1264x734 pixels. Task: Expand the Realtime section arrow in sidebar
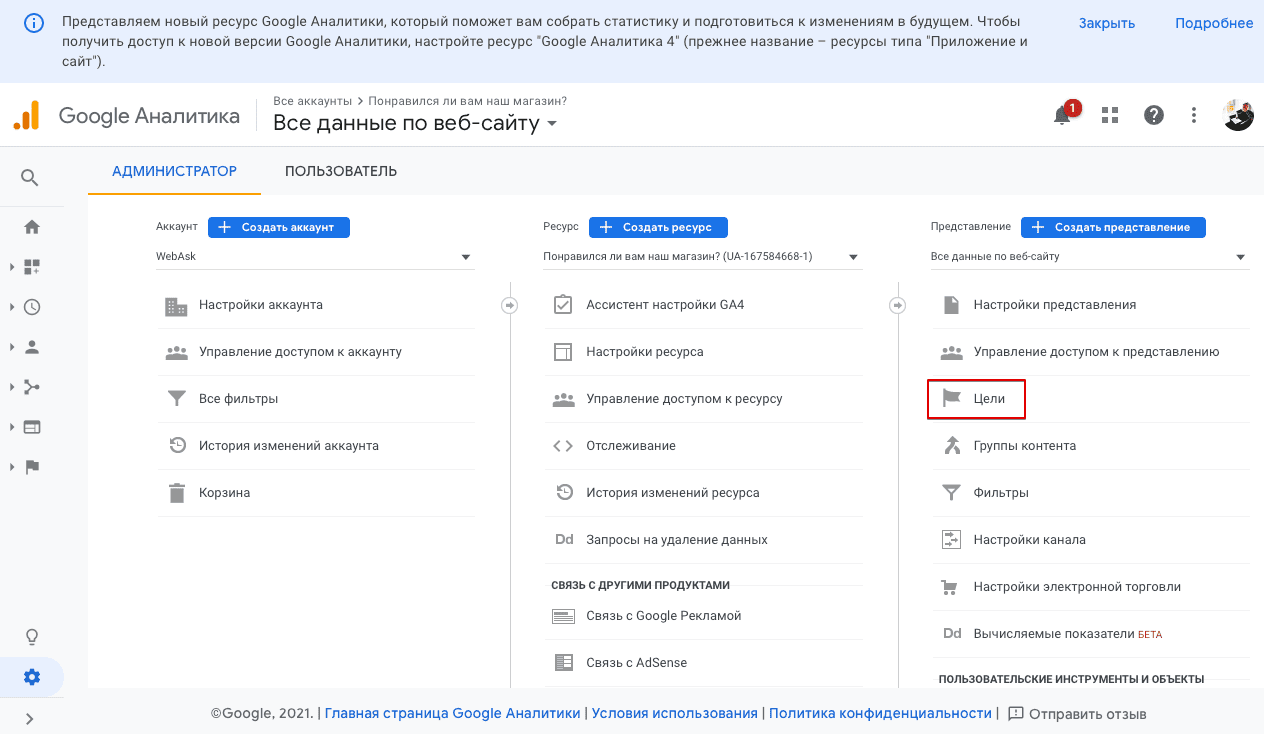click(x=12, y=307)
